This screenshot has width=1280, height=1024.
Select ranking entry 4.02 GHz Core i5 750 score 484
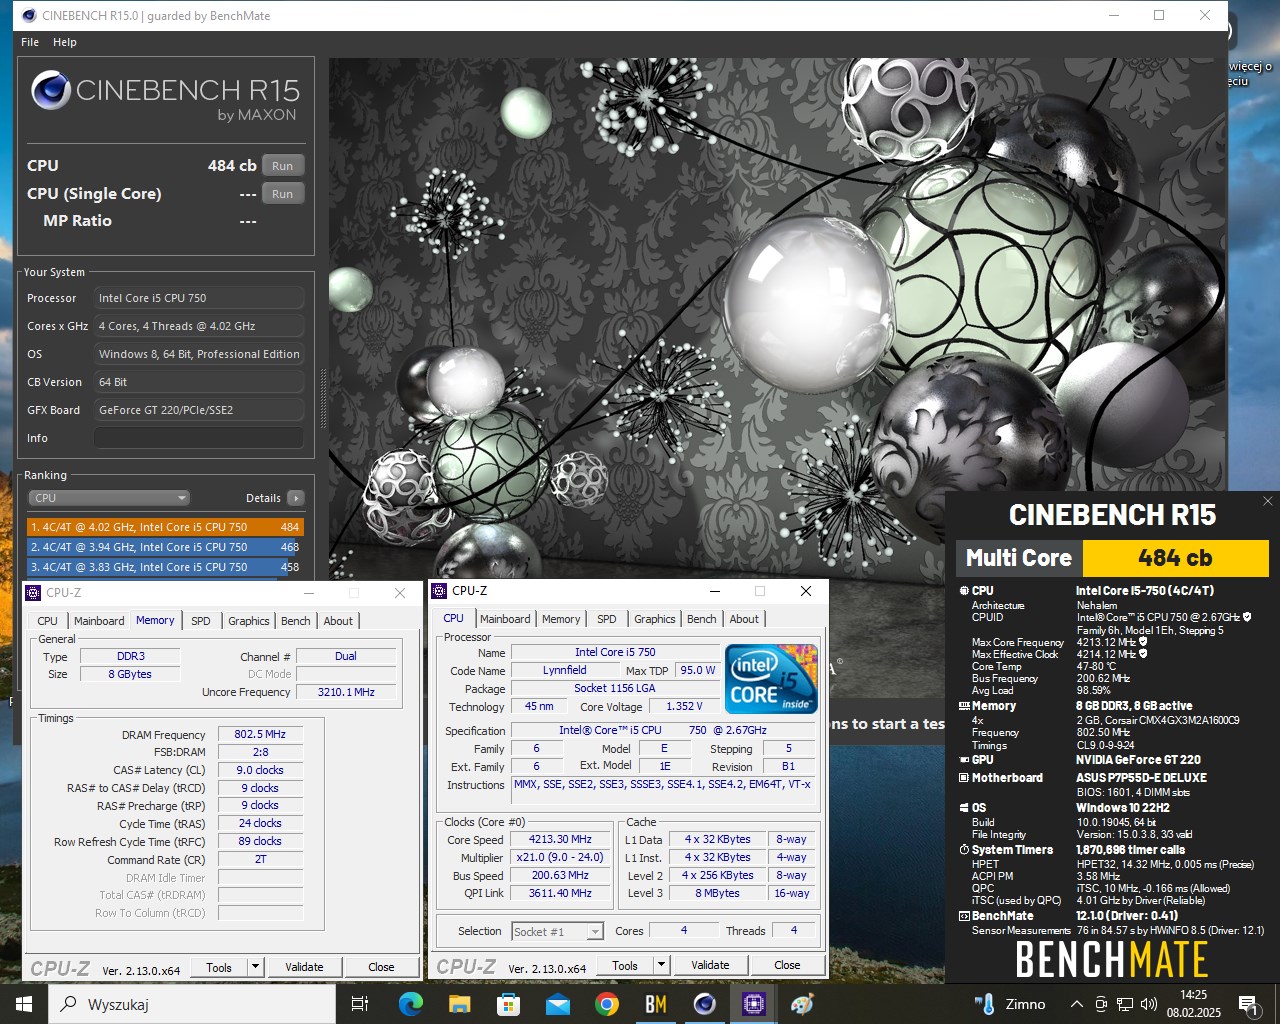click(x=165, y=527)
